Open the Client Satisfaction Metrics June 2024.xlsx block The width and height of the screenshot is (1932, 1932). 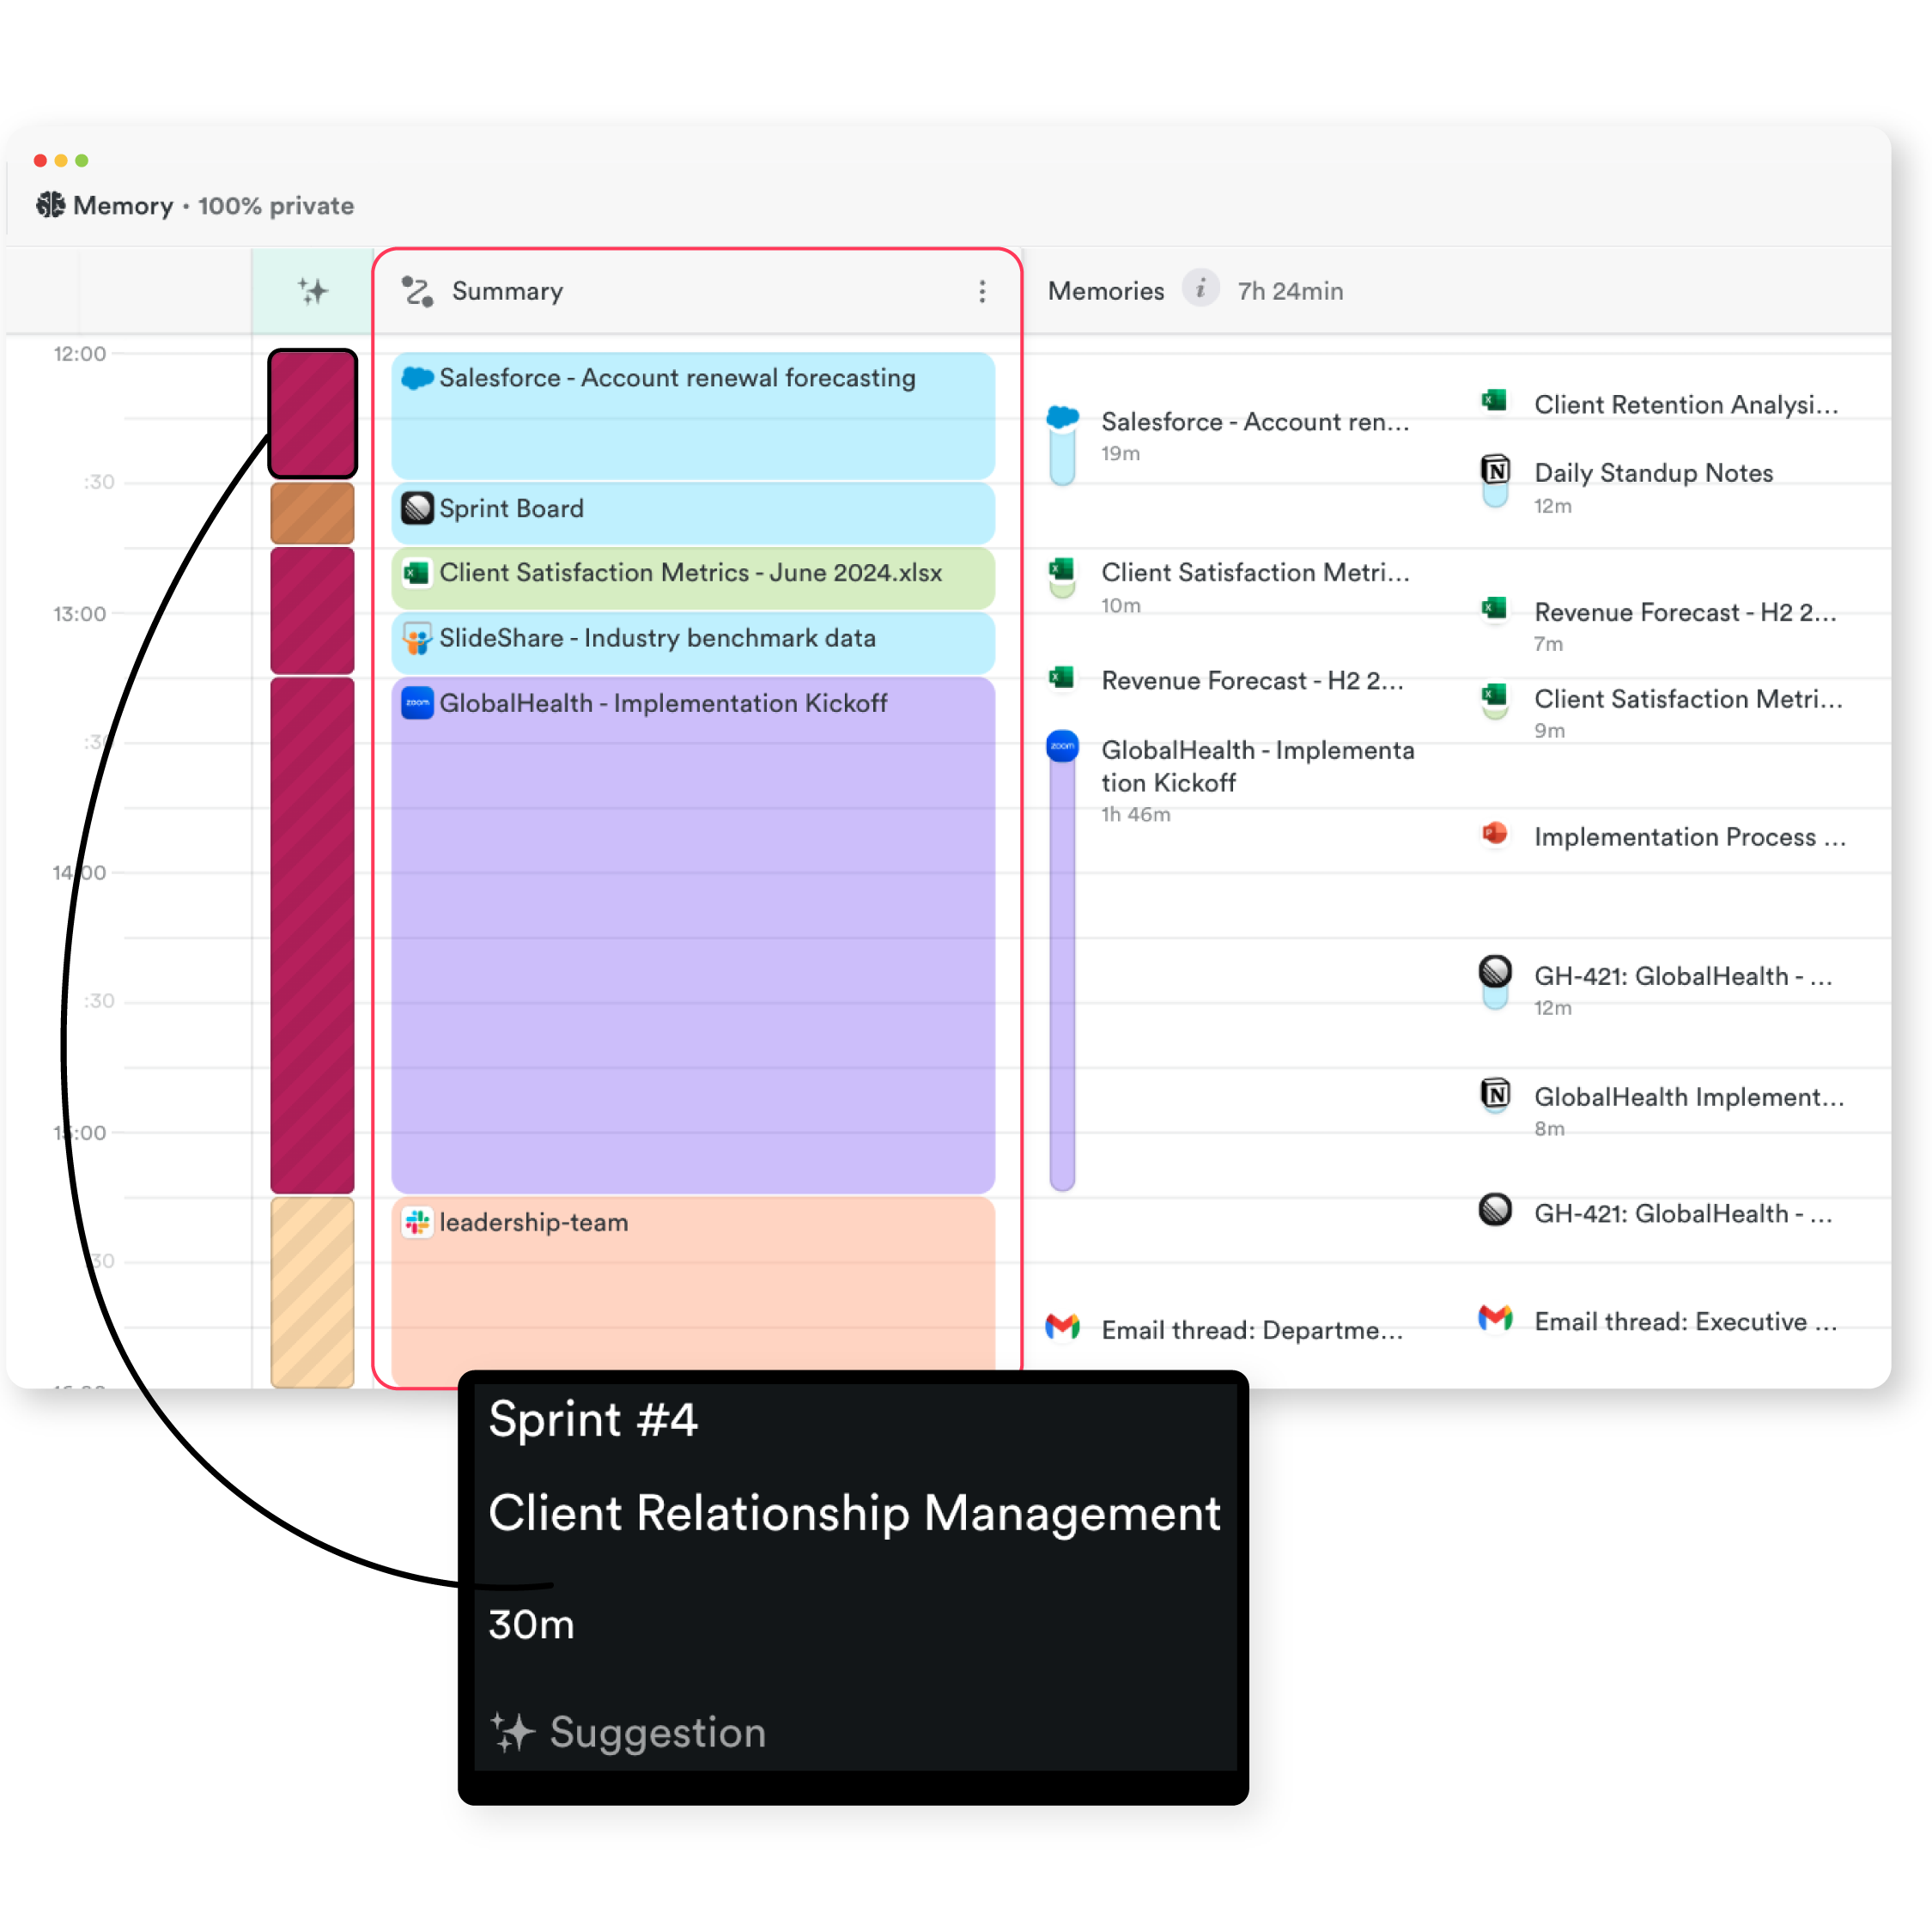(692, 575)
